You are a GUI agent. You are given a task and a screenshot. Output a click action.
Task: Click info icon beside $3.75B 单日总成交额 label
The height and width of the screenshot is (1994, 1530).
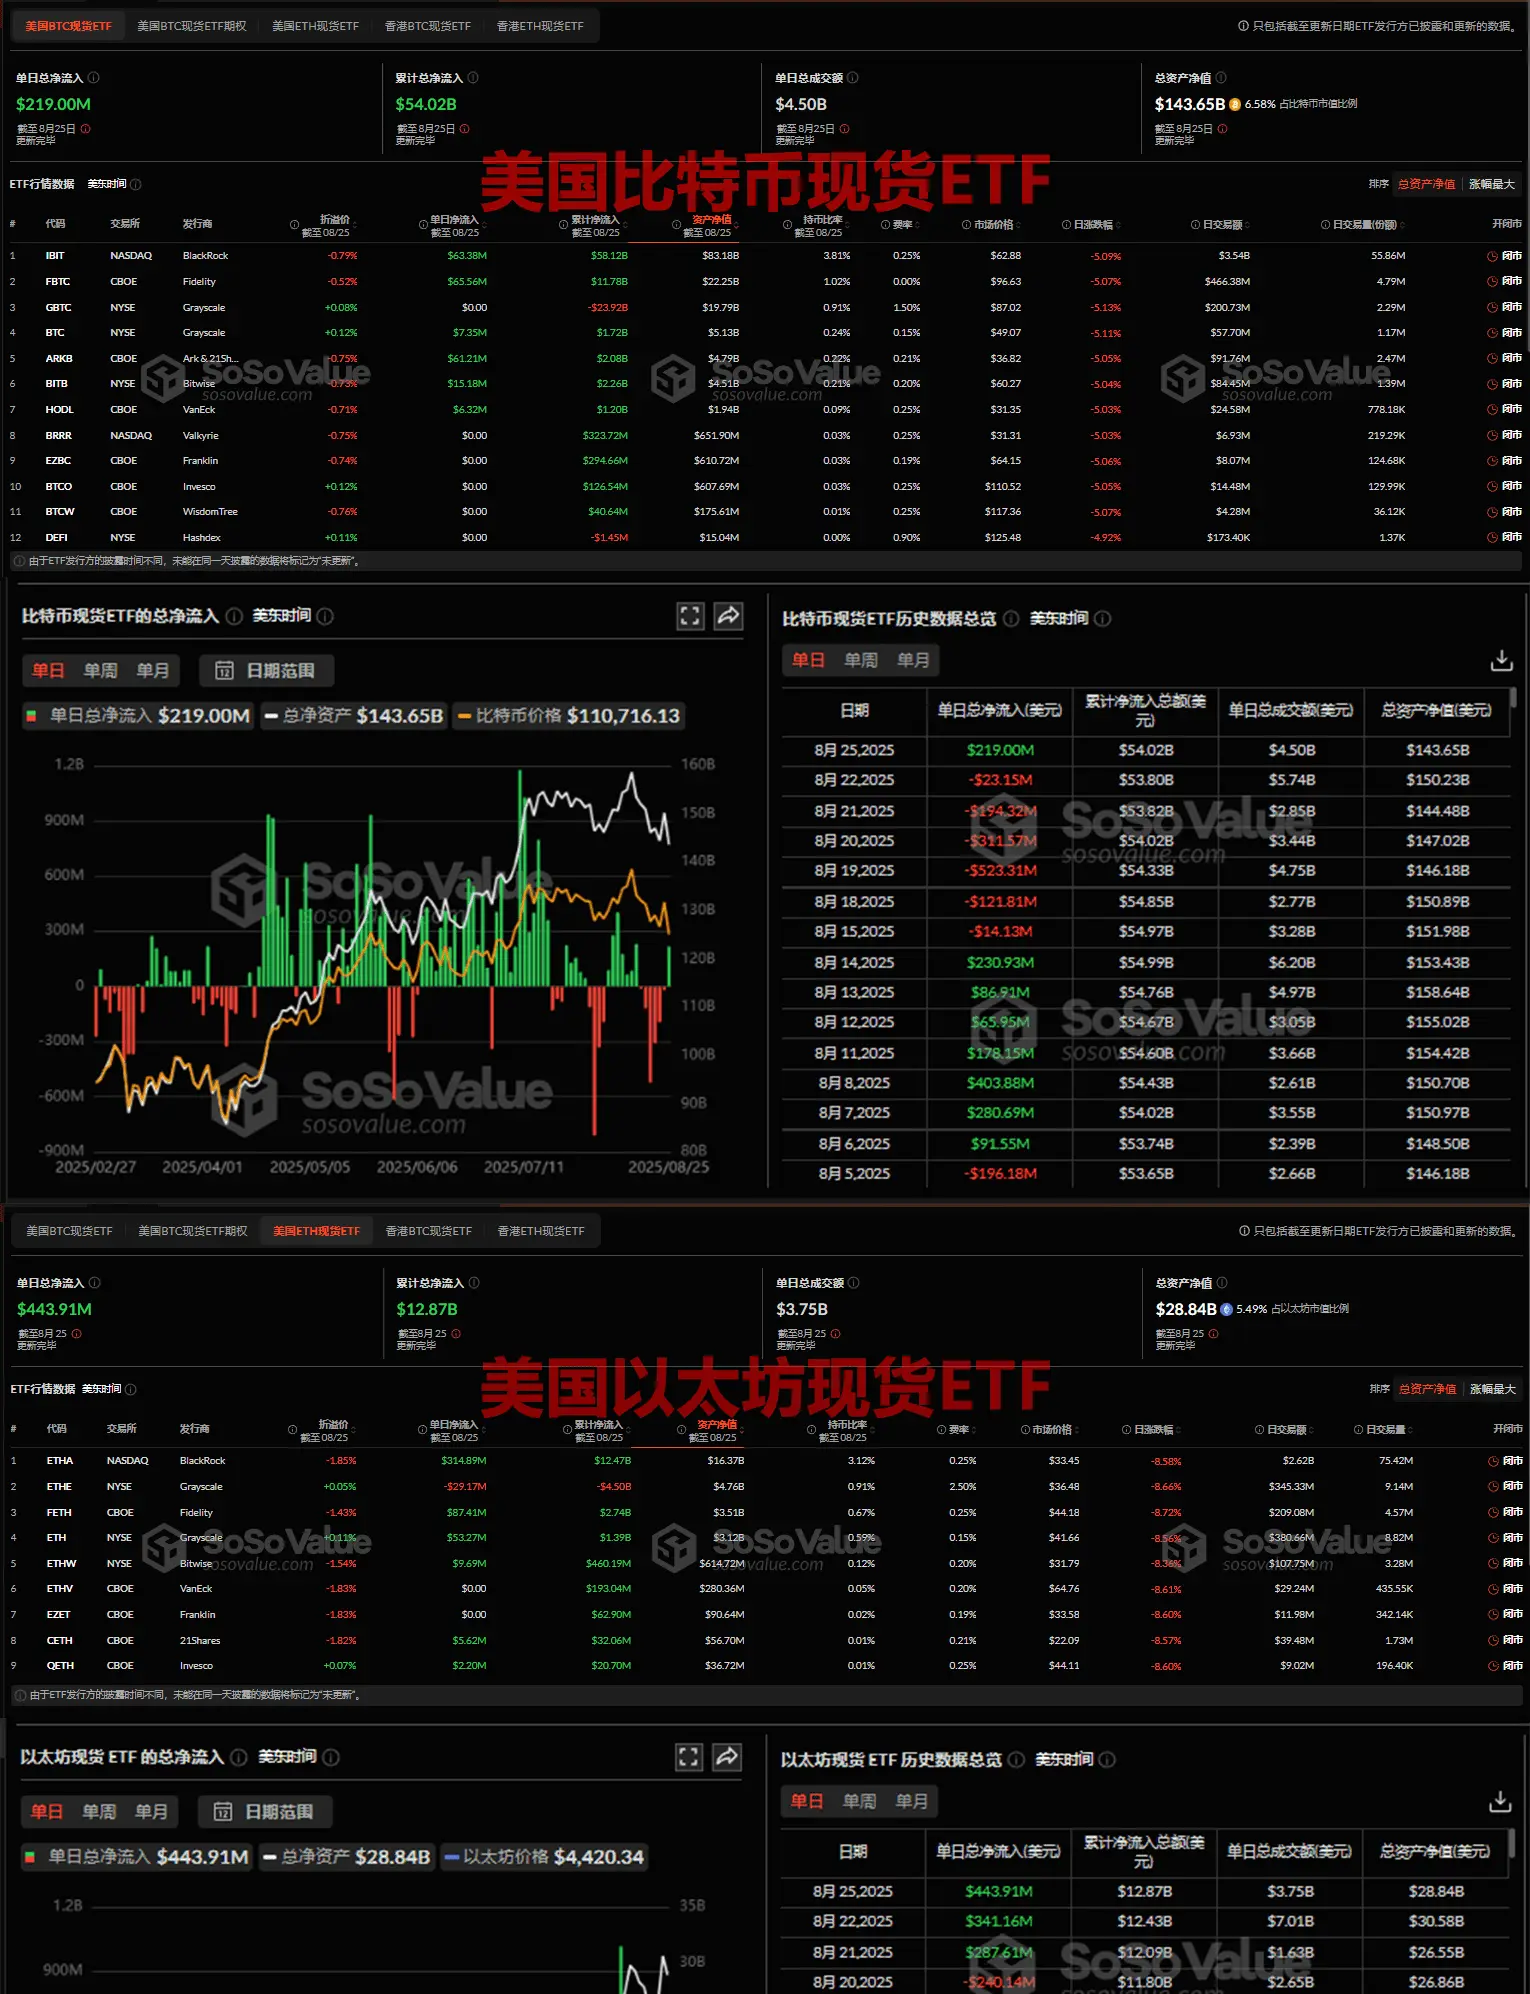[854, 1283]
